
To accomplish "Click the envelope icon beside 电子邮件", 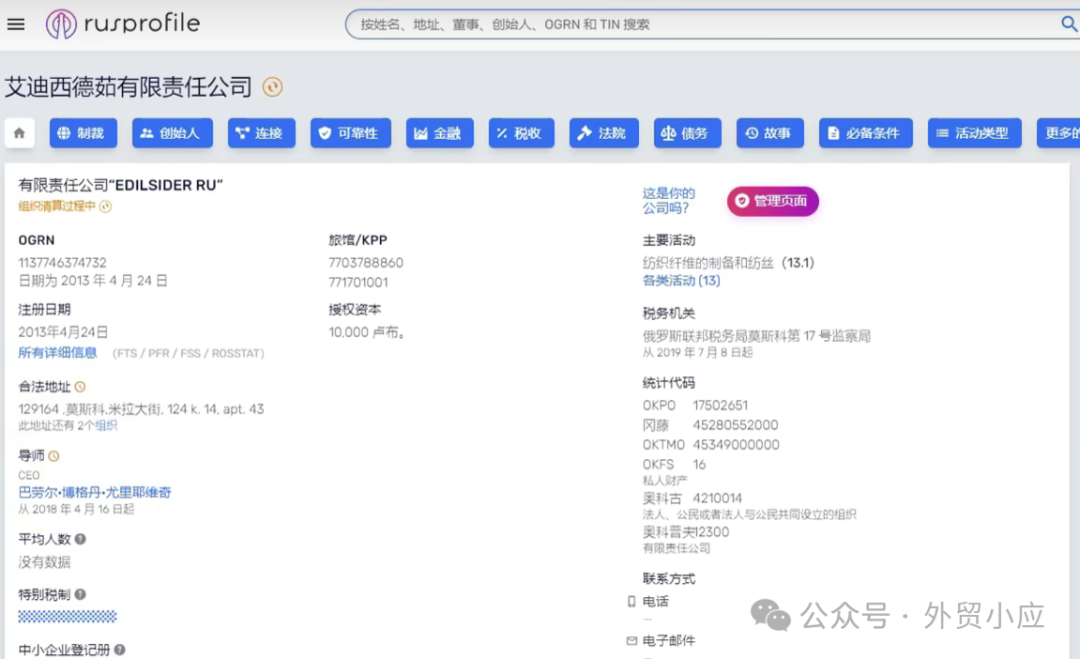I will (x=632, y=641).
